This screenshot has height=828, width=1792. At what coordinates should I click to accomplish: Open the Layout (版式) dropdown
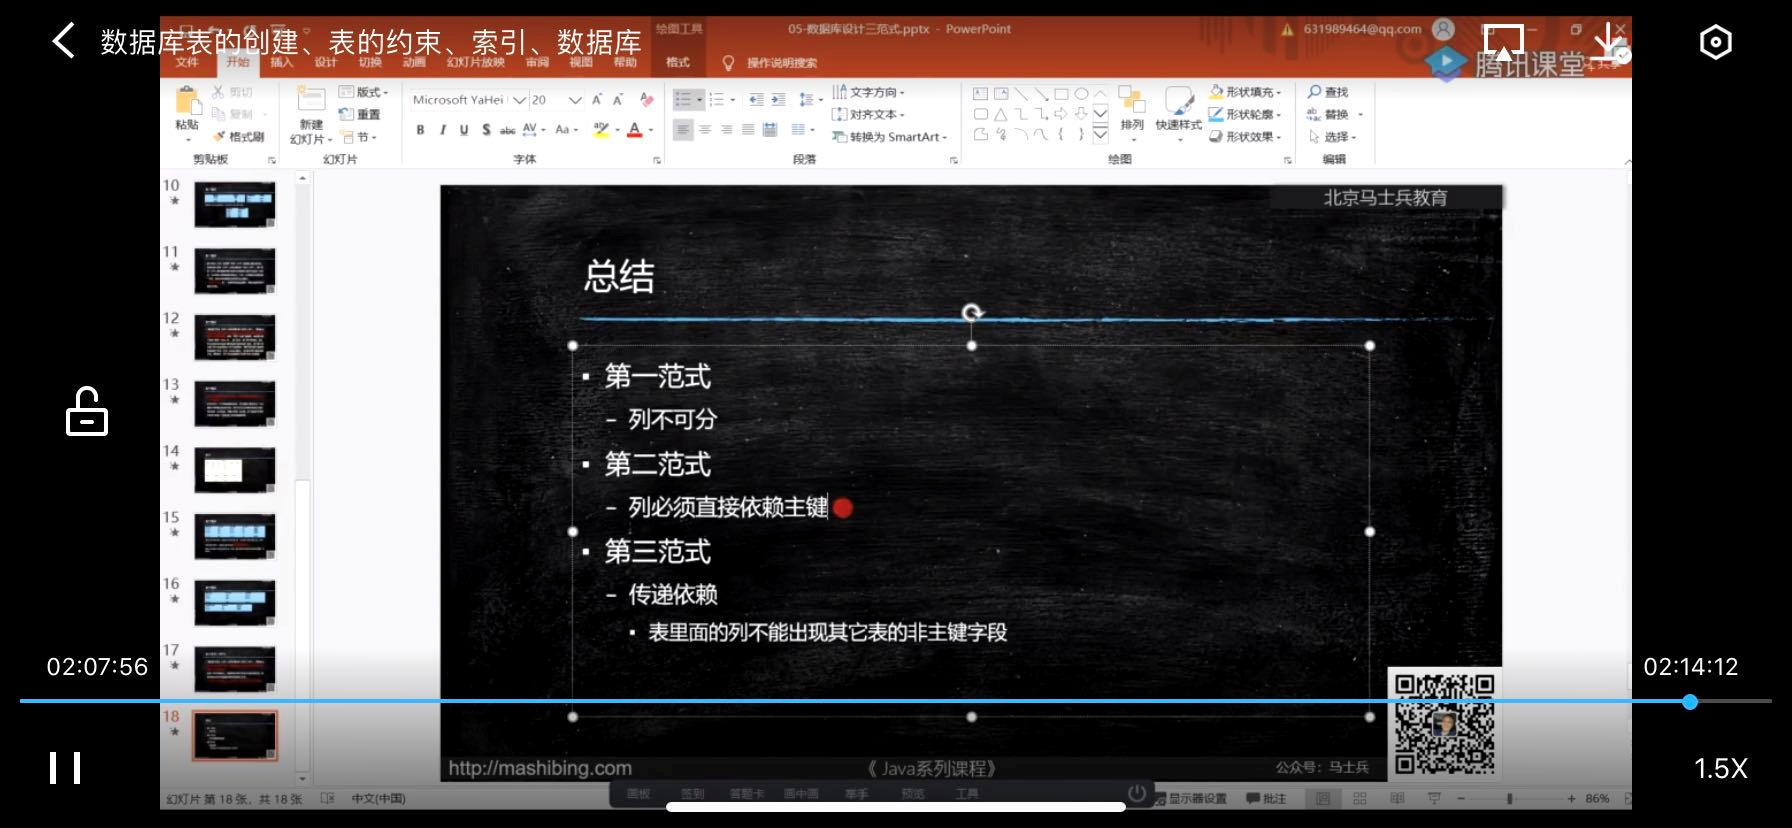pyautogui.click(x=363, y=92)
